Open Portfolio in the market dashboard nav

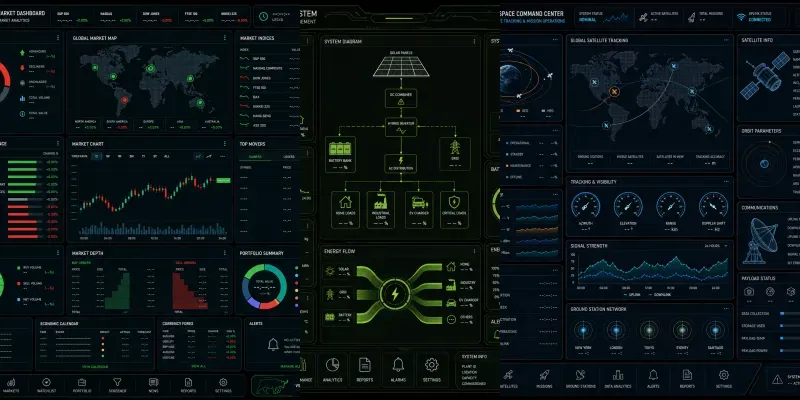point(82,385)
